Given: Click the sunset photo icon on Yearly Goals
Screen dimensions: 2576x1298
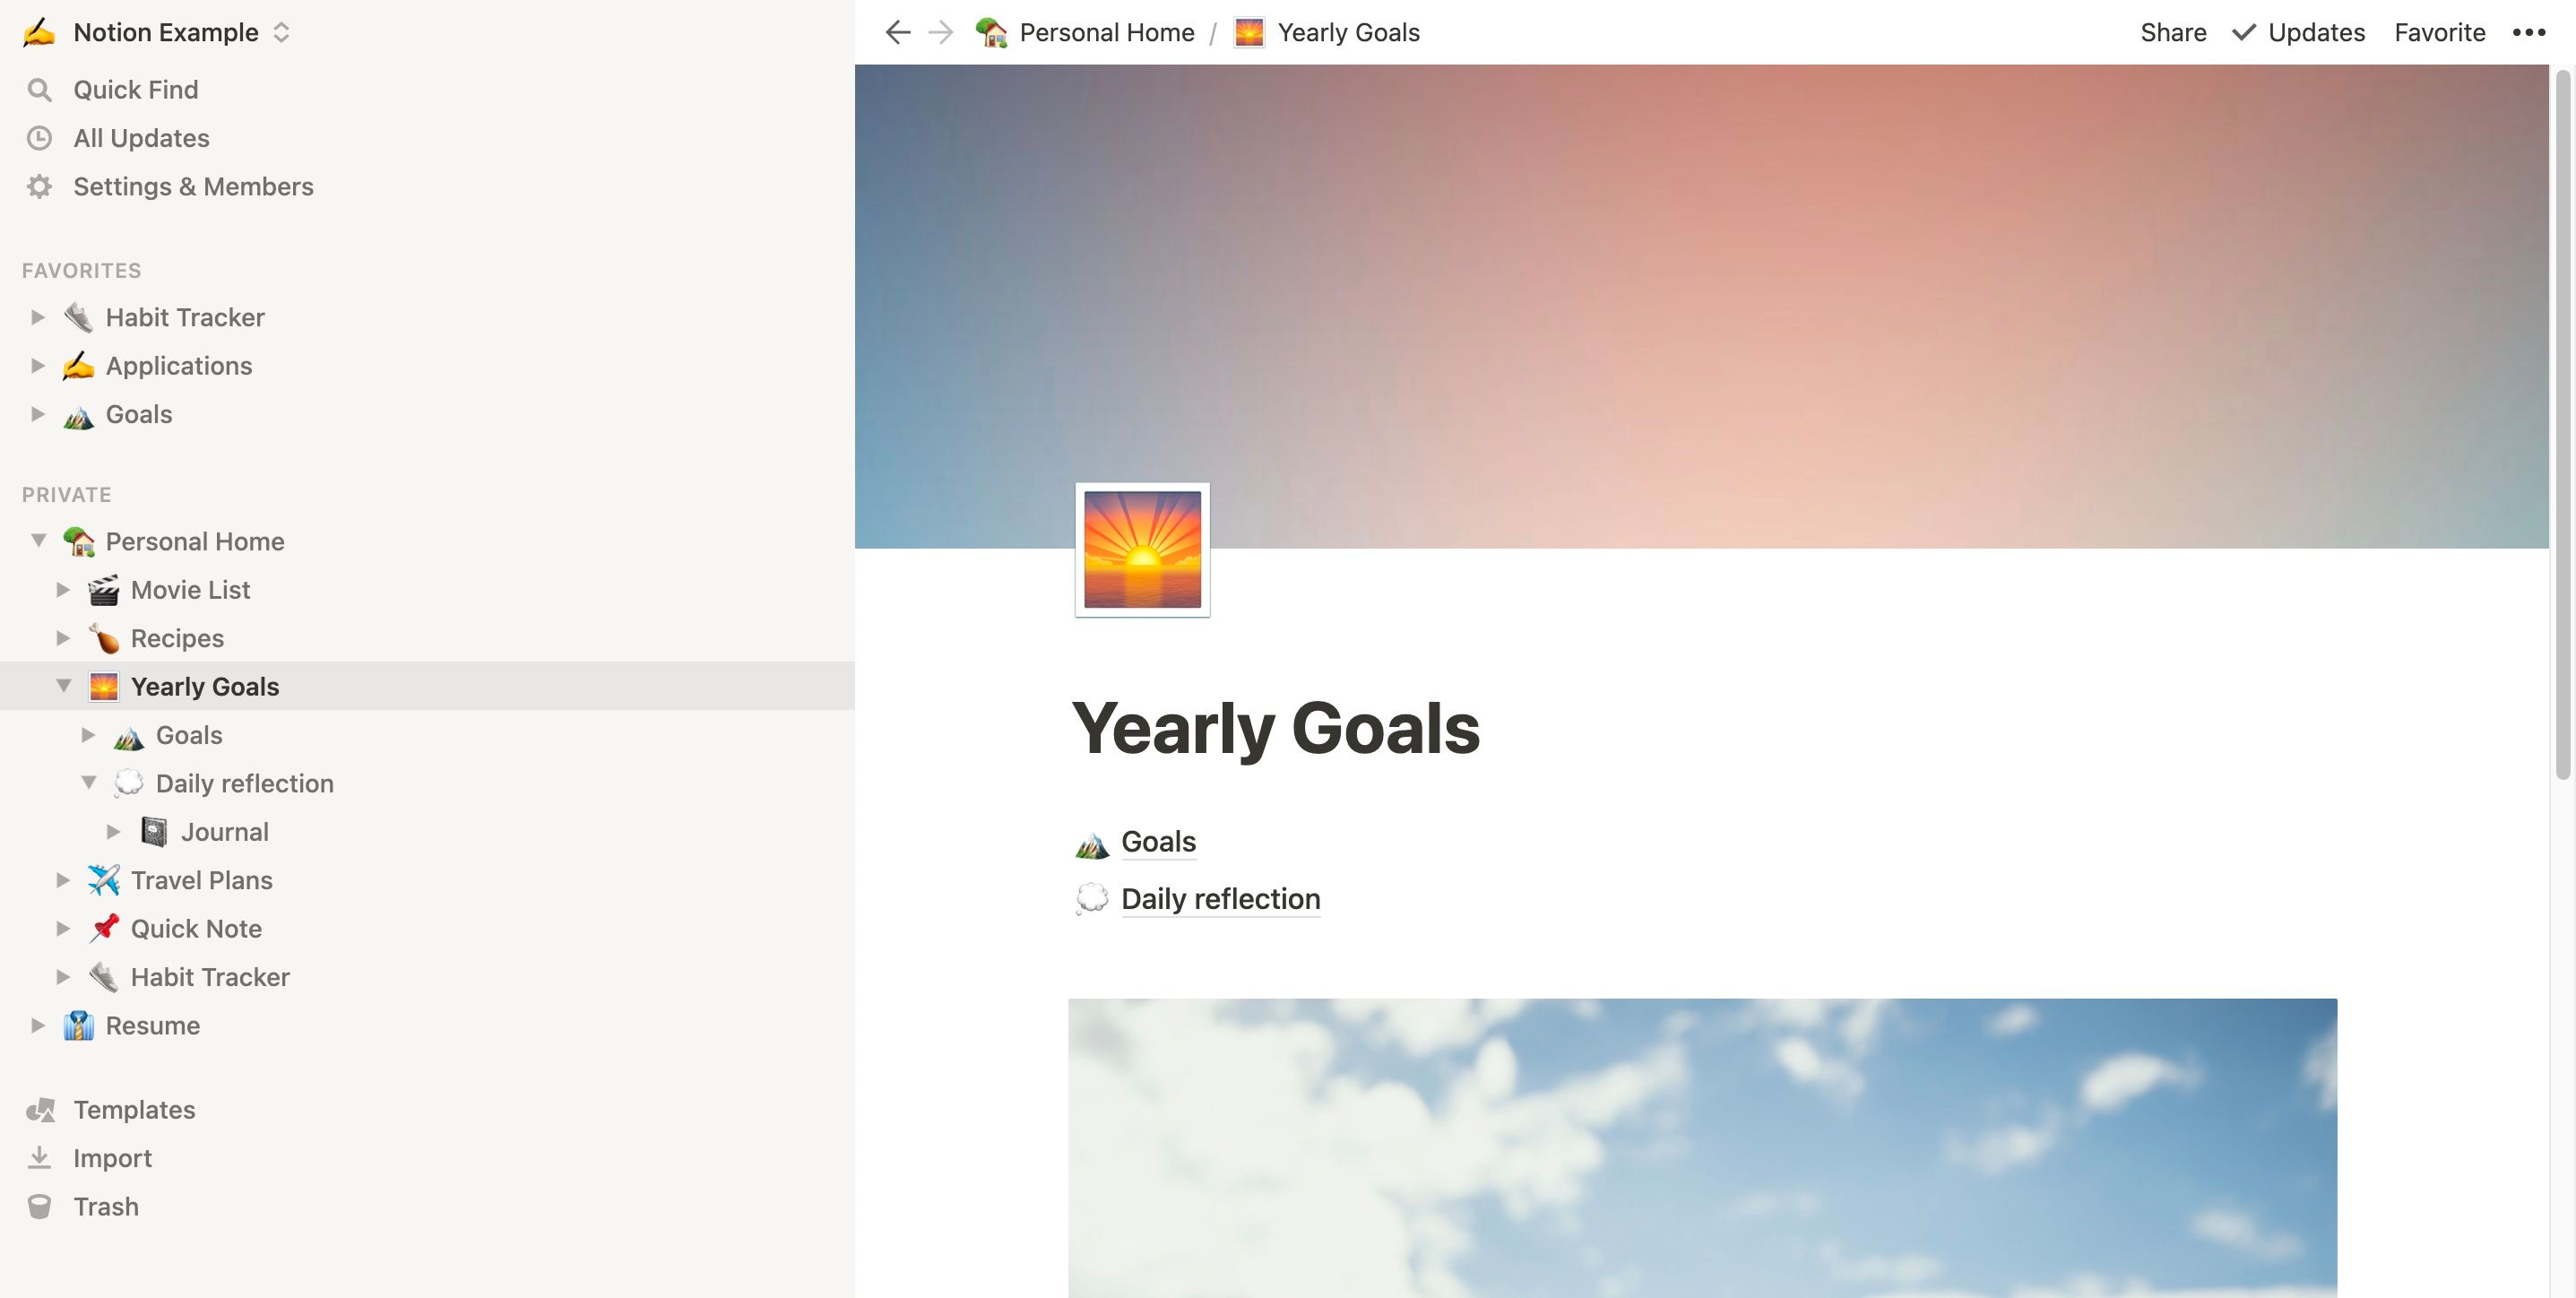Looking at the screenshot, I should click(1142, 549).
